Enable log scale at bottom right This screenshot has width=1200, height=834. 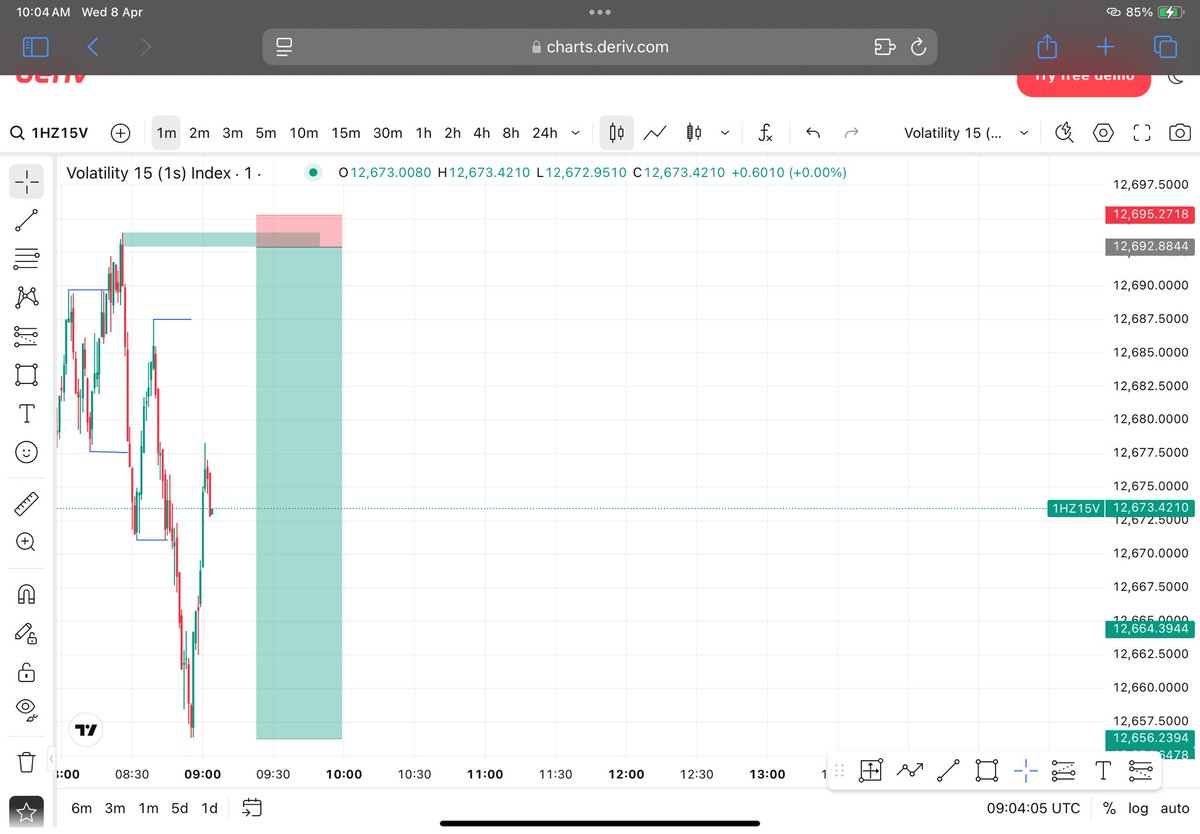1138,808
